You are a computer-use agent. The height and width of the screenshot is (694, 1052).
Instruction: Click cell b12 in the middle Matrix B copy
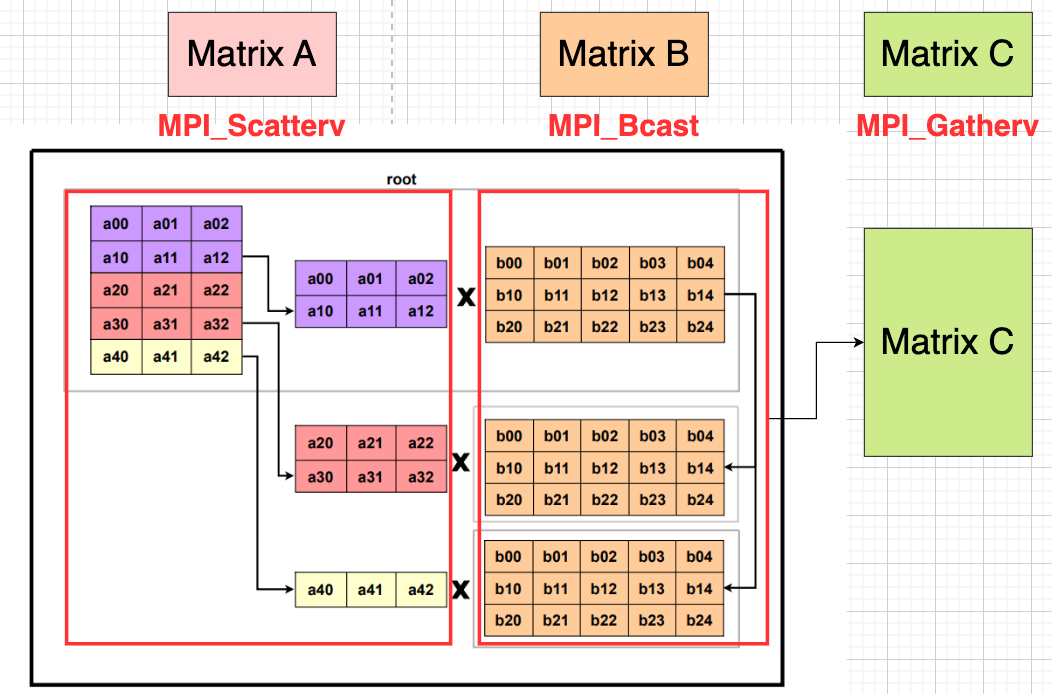(605, 468)
